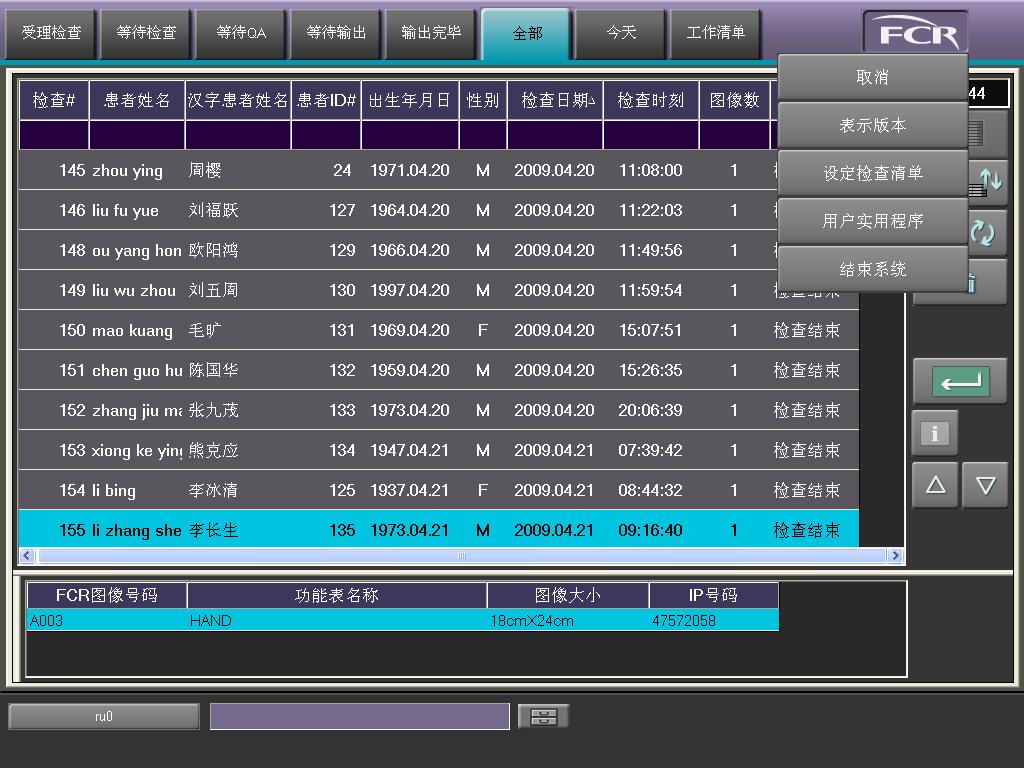
Task: Select the highlighted li zhang she row
Action: (x=438, y=530)
